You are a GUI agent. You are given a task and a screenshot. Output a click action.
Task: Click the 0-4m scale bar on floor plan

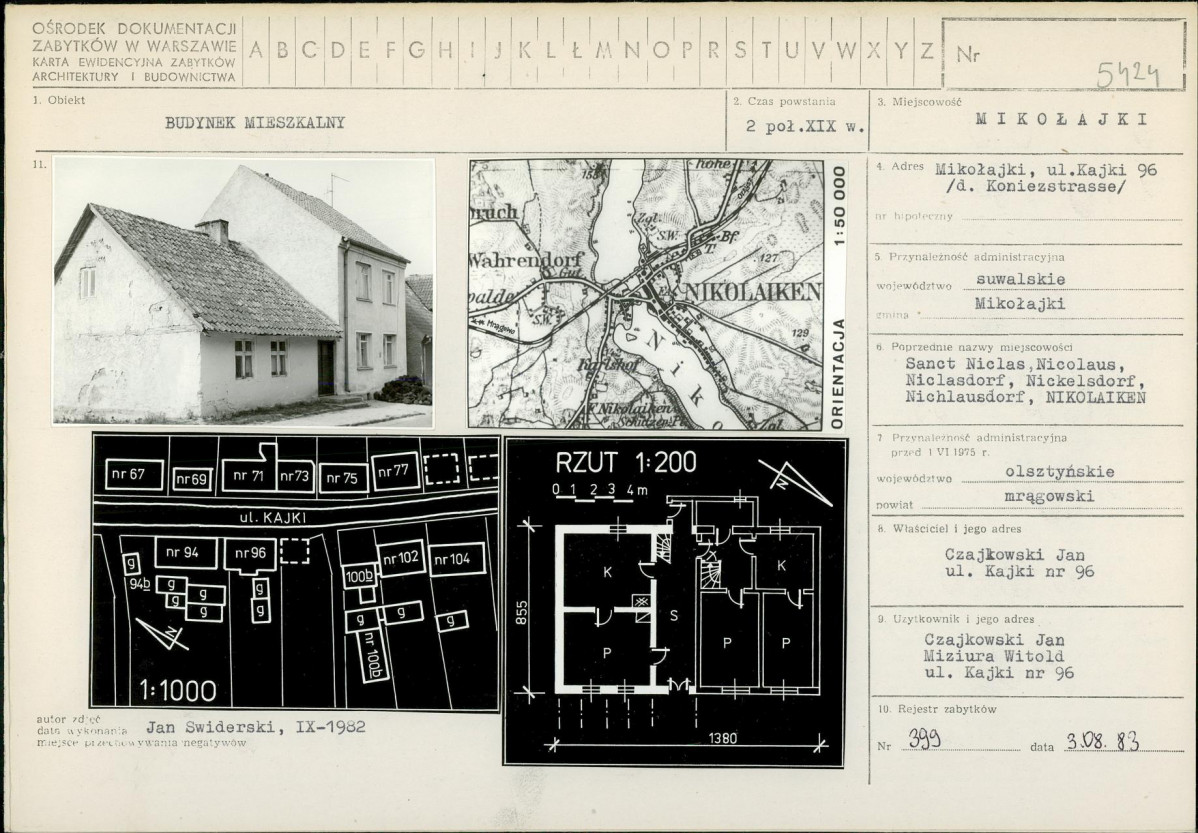click(599, 491)
